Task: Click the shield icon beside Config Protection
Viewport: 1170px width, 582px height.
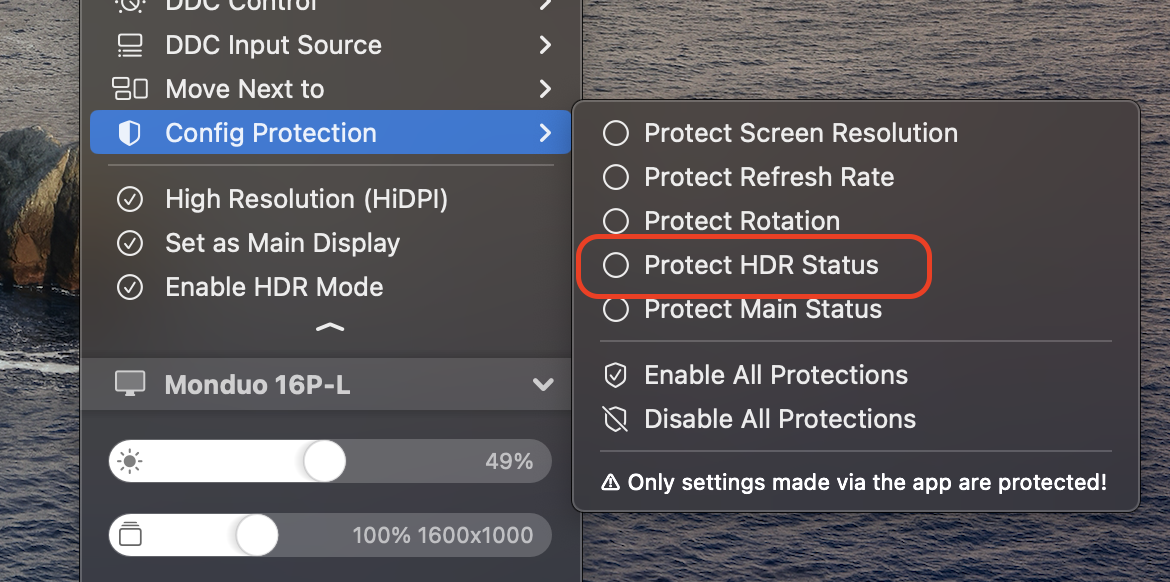Action: [x=130, y=133]
